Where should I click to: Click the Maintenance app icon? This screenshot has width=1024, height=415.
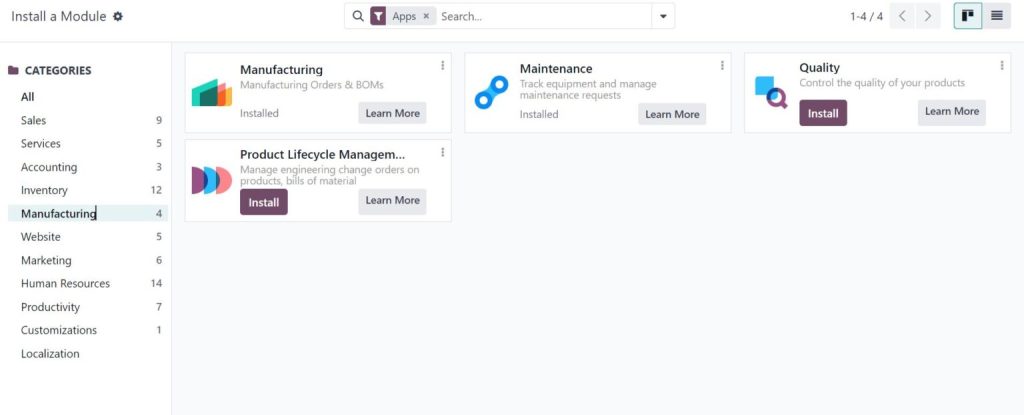491,92
